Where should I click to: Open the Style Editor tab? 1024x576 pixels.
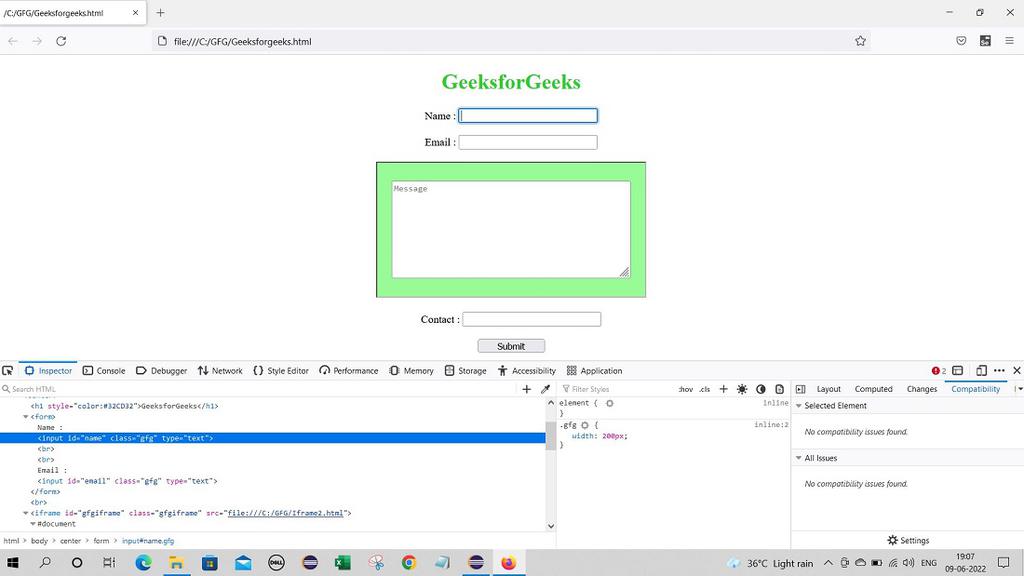click(281, 370)
